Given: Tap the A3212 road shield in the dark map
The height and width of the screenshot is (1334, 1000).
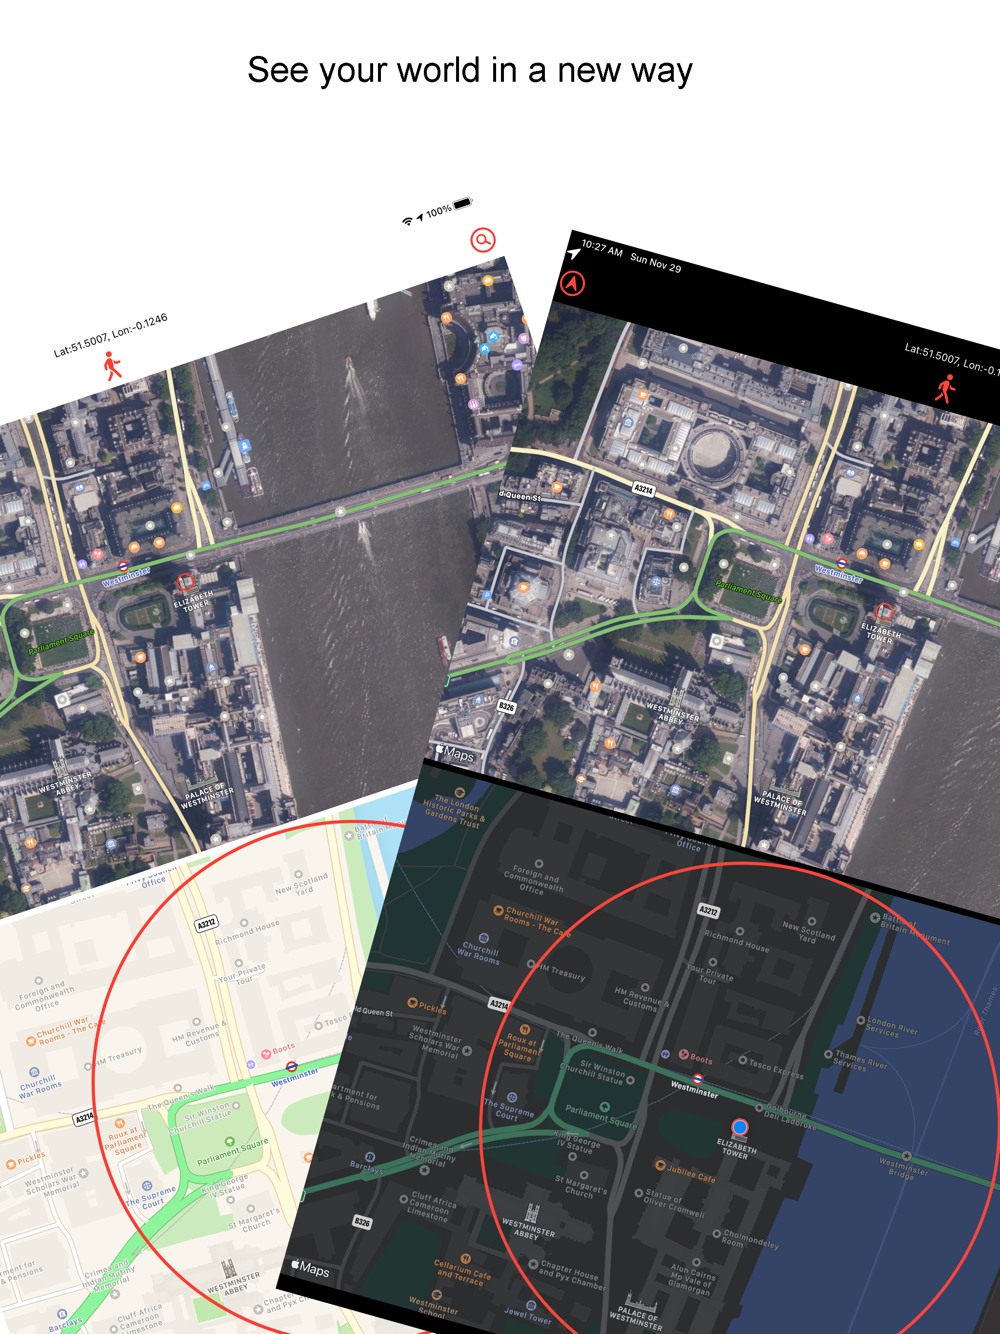Looking at the screenshot, I should click(x=708, y=911).
